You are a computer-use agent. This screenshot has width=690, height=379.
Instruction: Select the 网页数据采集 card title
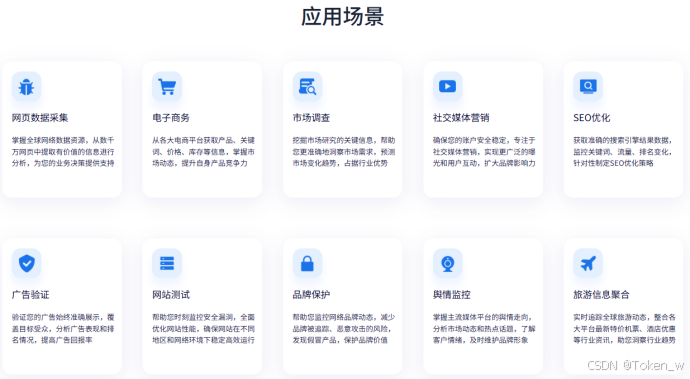pos(40,118)
